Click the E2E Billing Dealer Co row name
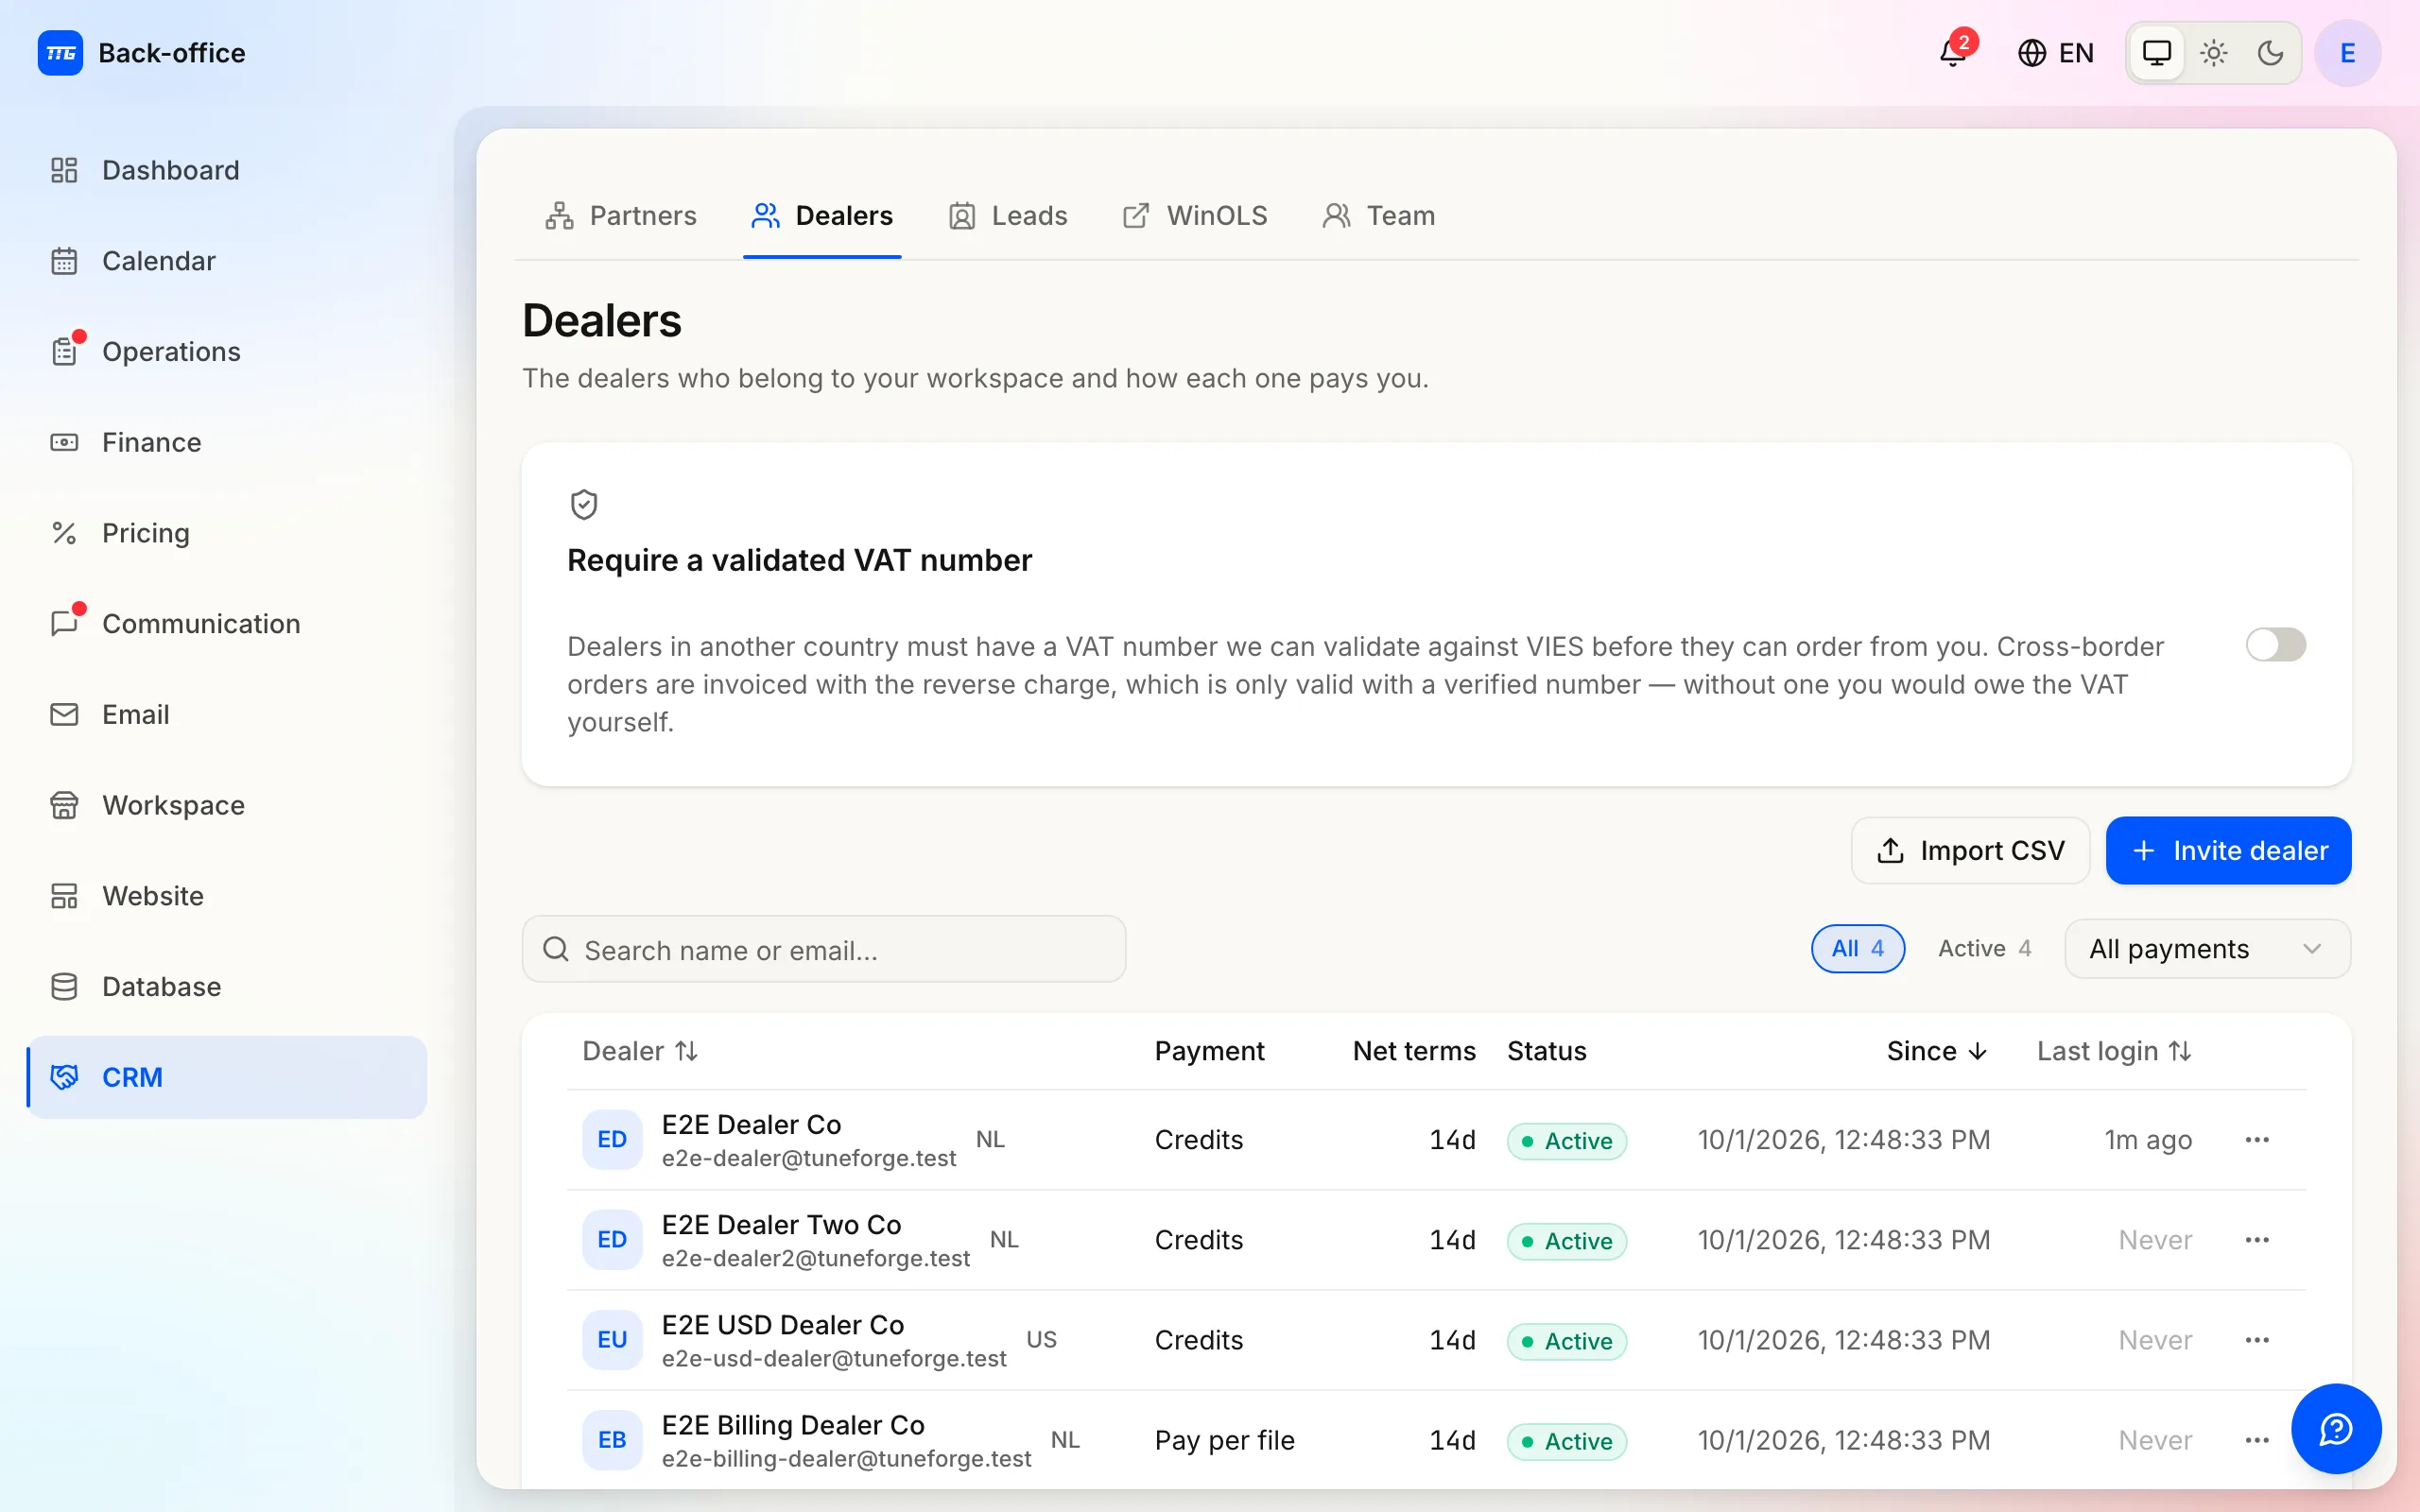This screenshot has height=1512, width=2420. click(793, 1424)
